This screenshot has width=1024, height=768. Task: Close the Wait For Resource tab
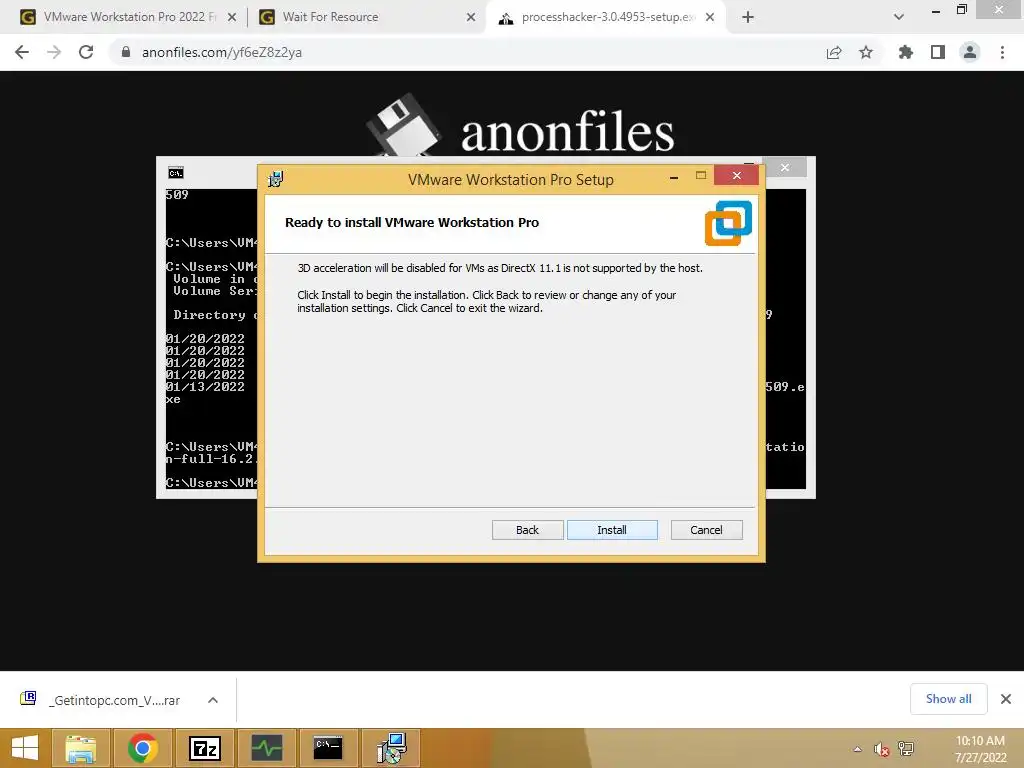(x=471, y=17)
